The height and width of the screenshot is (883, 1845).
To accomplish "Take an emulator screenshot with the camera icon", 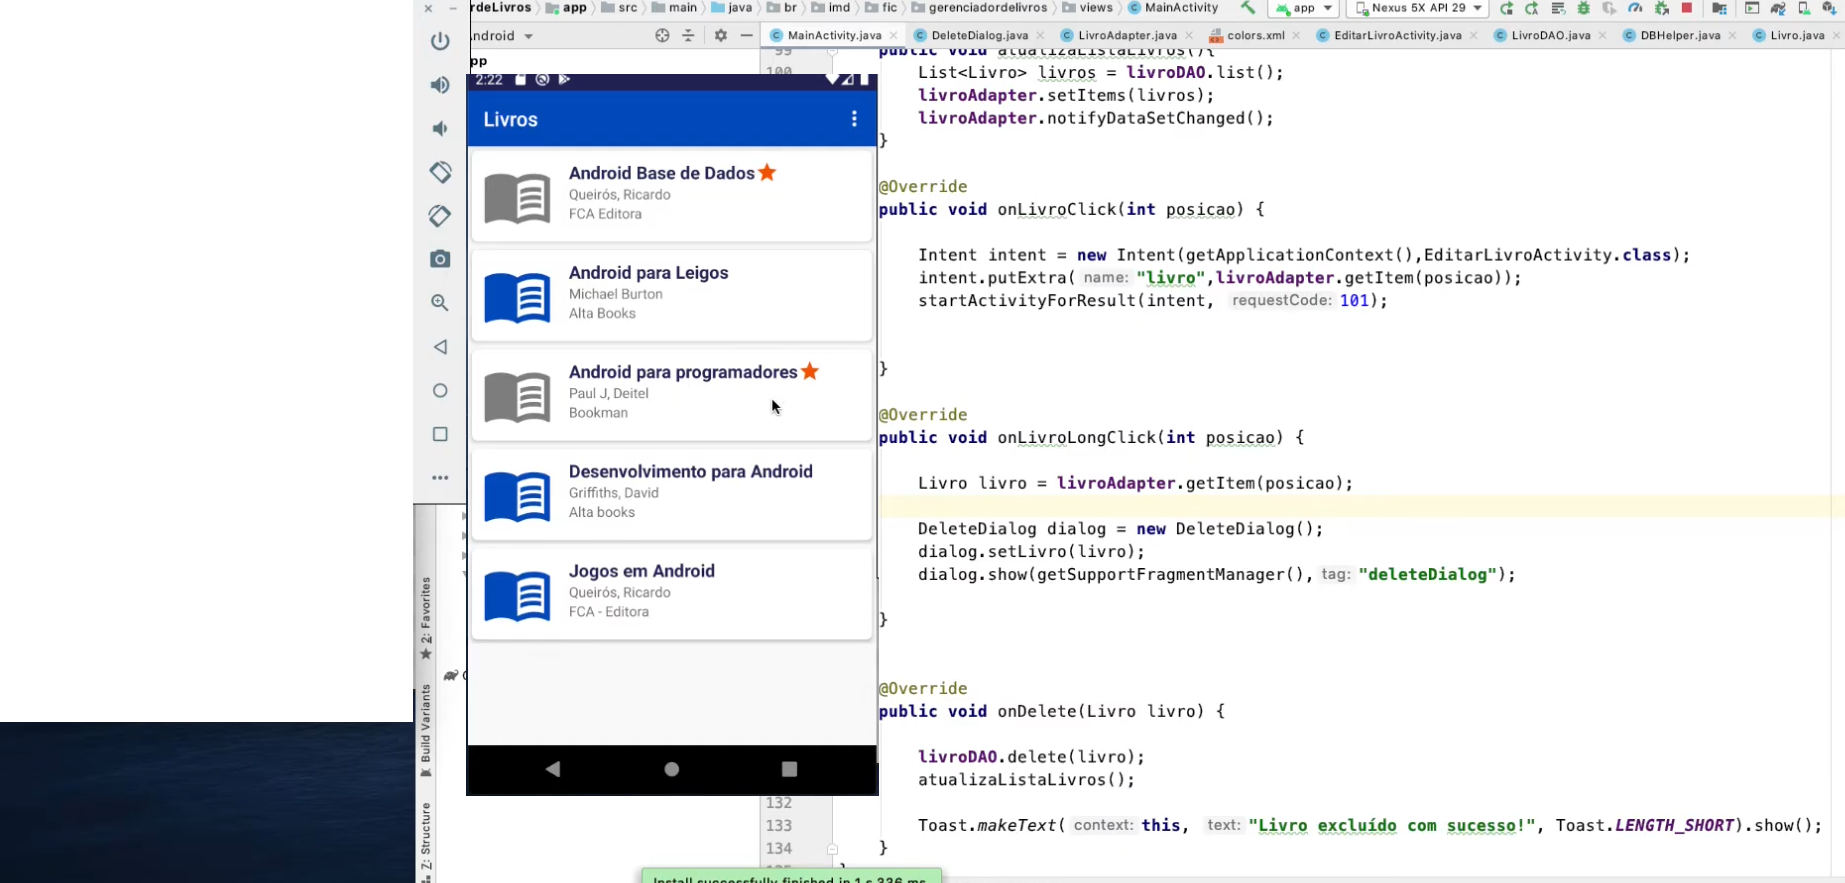I will [440, 259].
